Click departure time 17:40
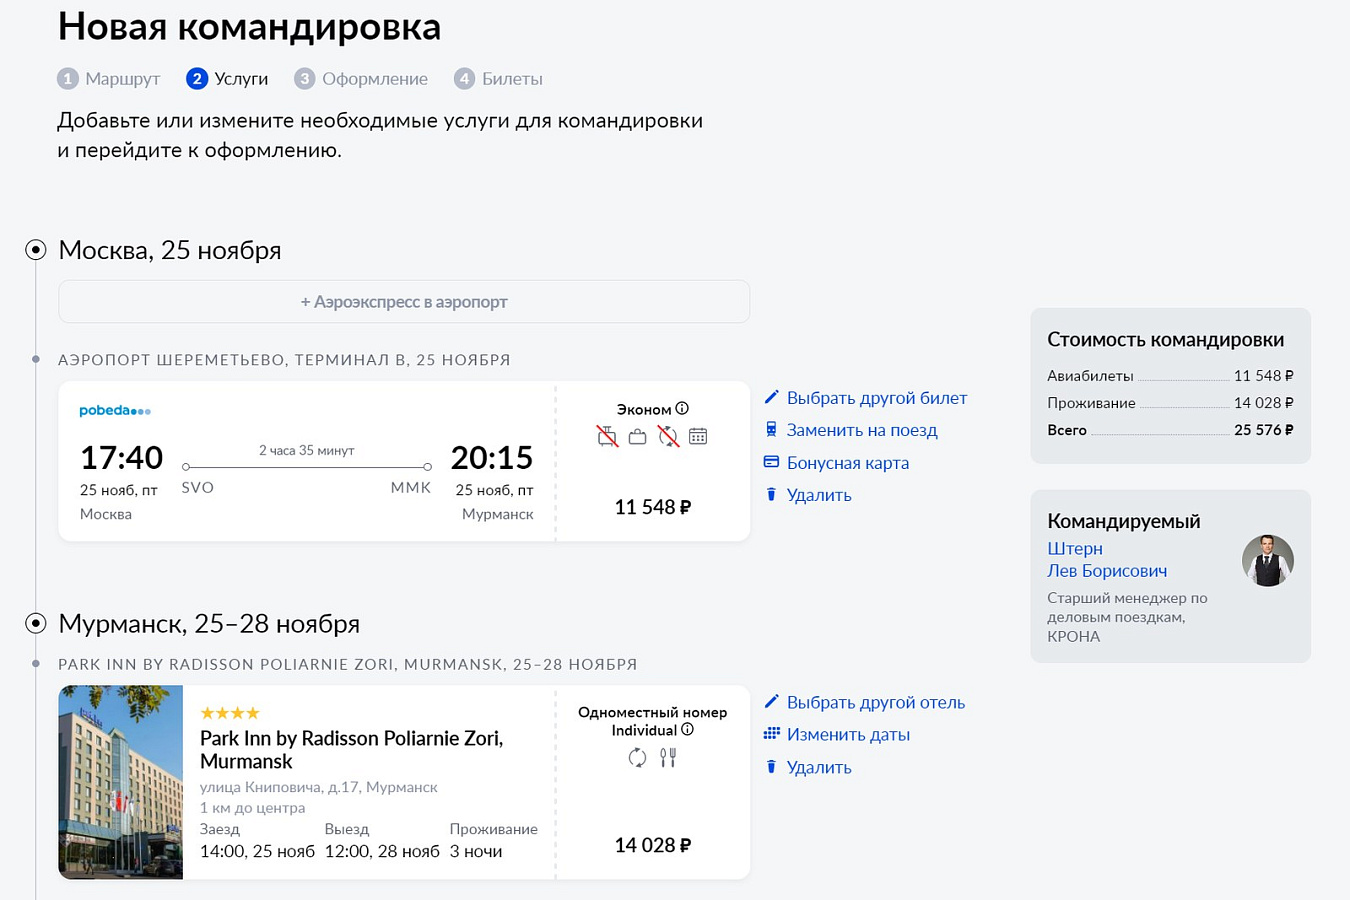 [x=121, y=457]
